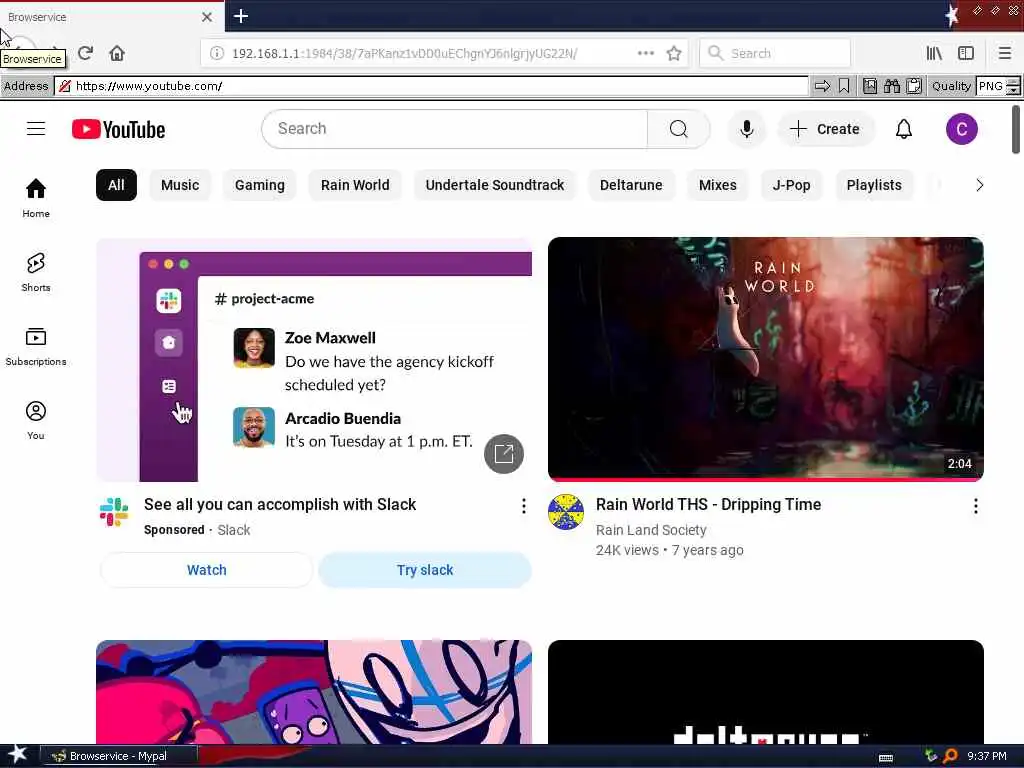Image resolution: width=1024 pixels, height=768 pixels.
Task: Go to Home in YouTube sidebar
Action: (36, 198)
